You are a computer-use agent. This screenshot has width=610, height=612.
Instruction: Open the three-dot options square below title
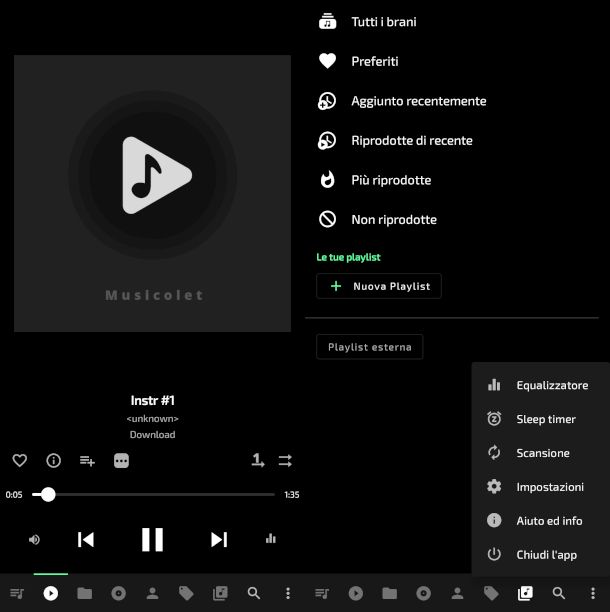tap(121, 461)
